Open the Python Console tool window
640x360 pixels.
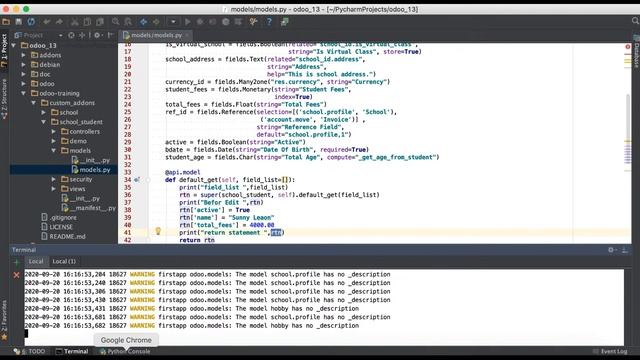click(125, 351)
